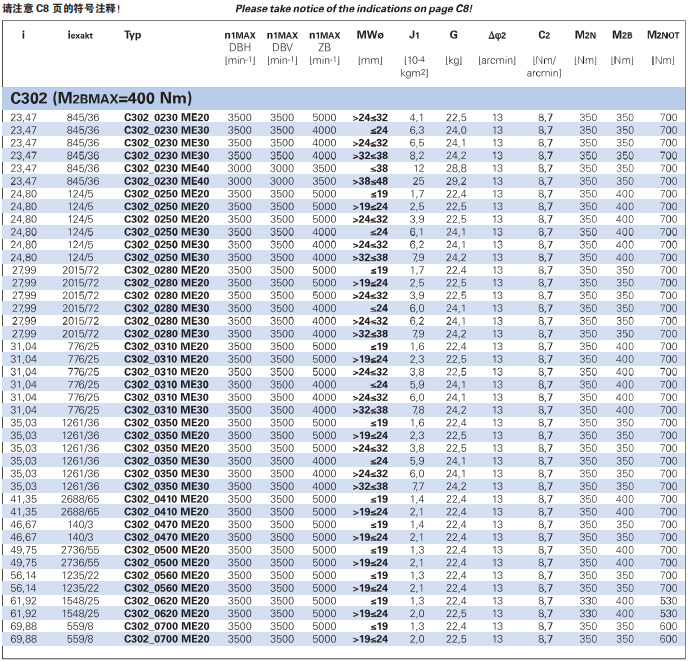
Task: Click C302_0700 ME20 in the last row
Action: [166, 637]
